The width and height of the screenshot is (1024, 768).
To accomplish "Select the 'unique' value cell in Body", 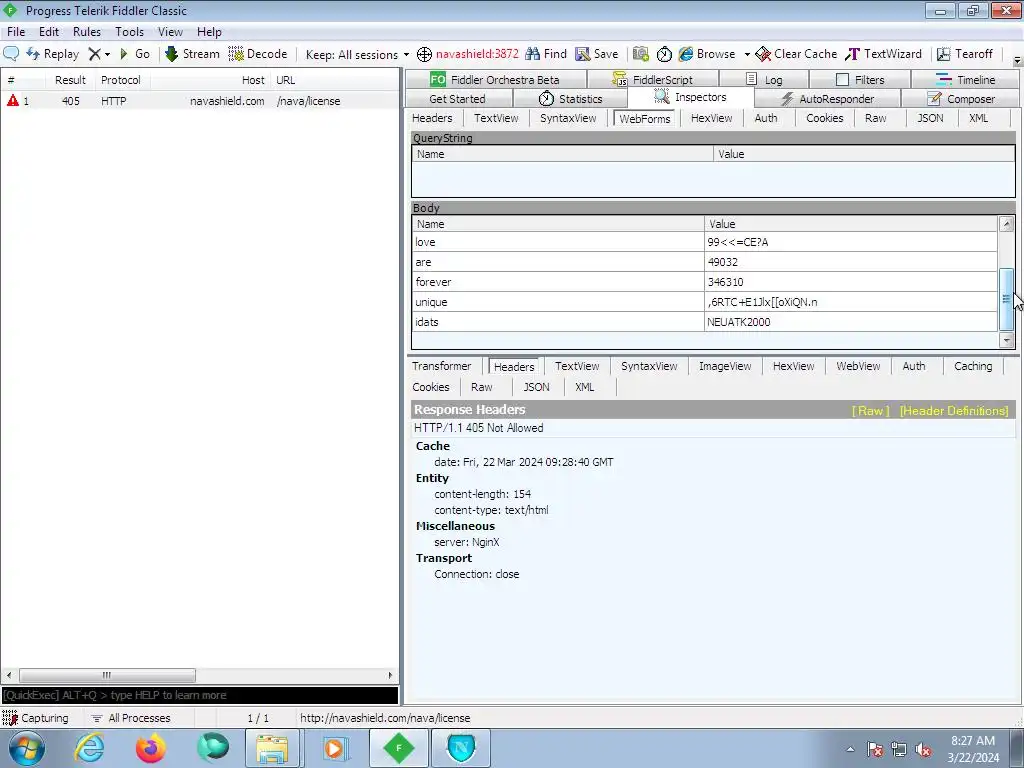I will 851,302.
